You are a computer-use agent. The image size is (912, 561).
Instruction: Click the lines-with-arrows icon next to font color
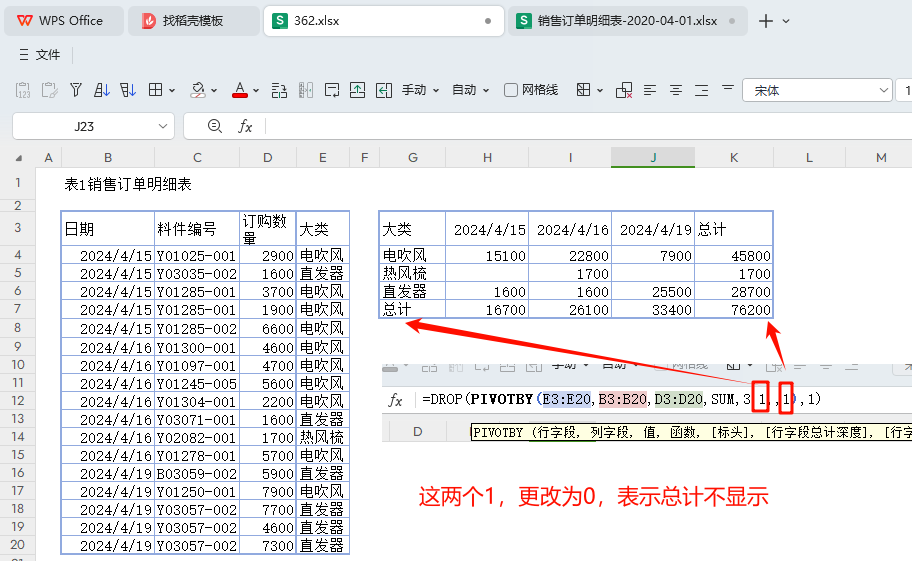coord(279,90)
